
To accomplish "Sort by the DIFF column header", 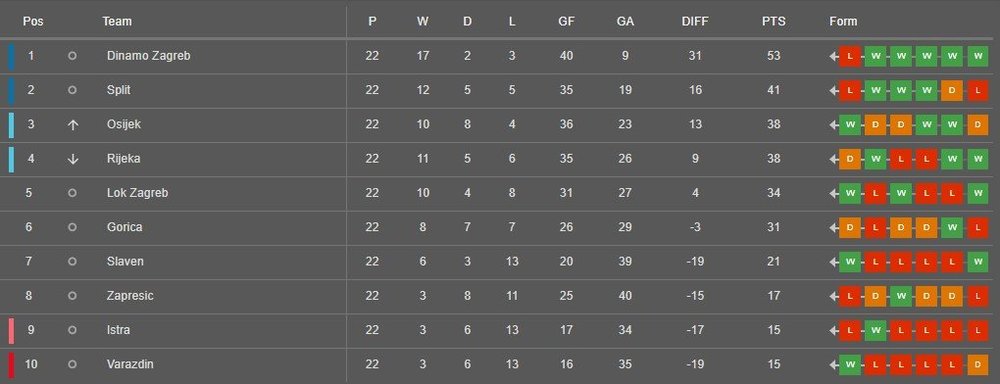I will [x=695, y=22].
